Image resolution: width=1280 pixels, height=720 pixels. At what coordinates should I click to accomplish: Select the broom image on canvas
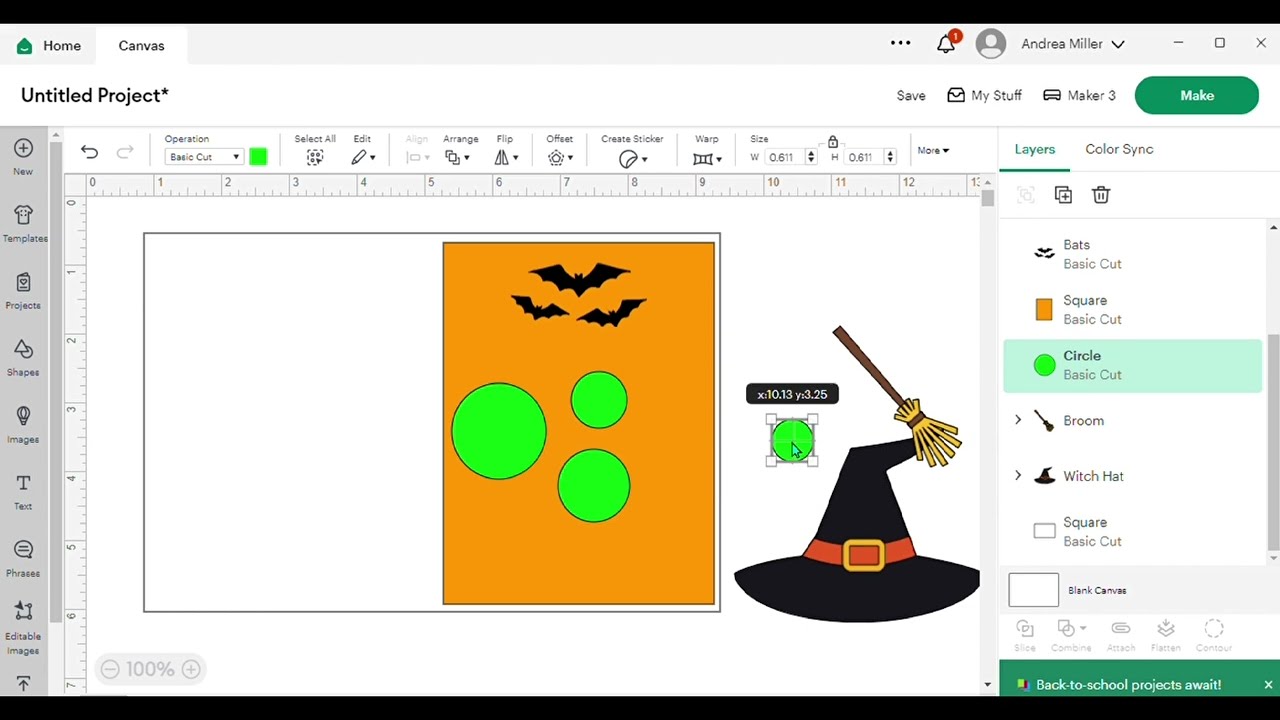(x=897, y=396)
